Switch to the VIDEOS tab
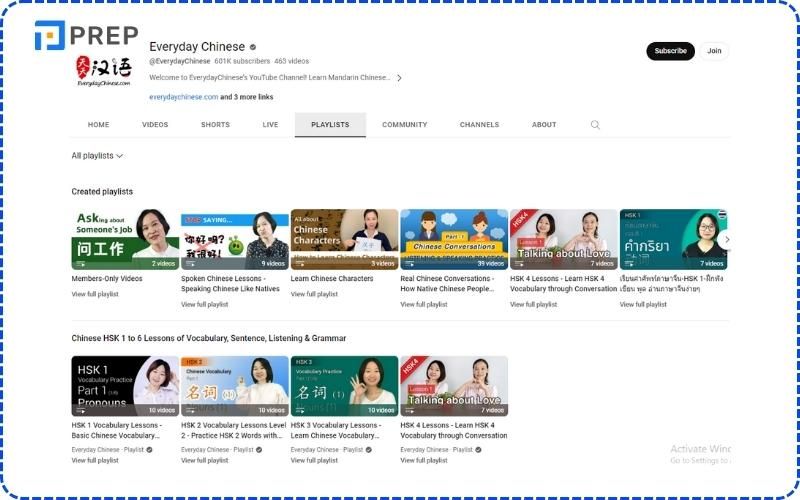This screenshot has width=800, height=500. coord(155,124)
